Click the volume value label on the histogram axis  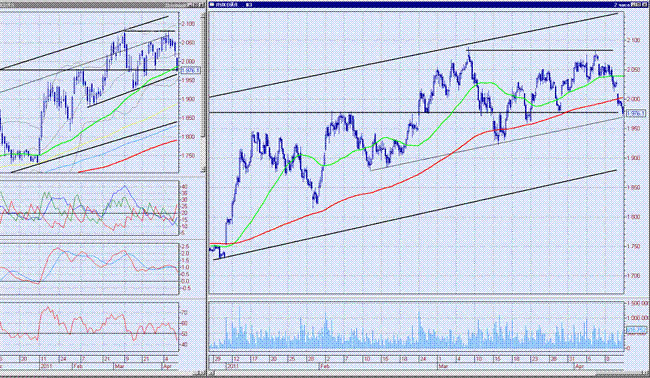635,330
